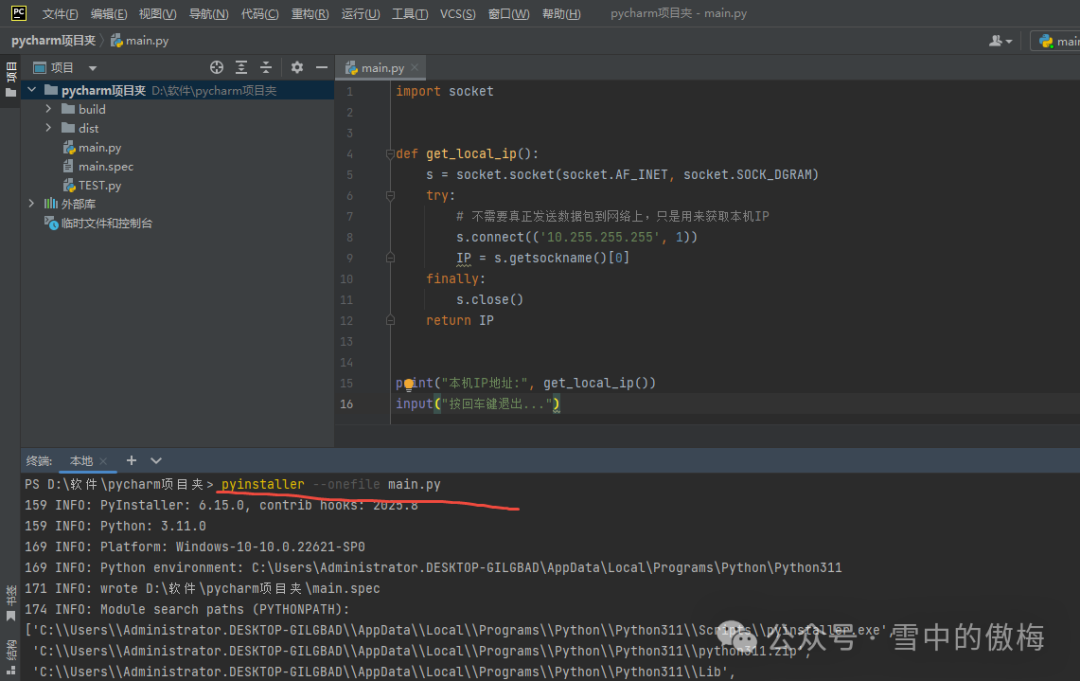1080x681 pixels.
Task: Click the yellow intention bulb on line 15
Action: pos(408,384)
